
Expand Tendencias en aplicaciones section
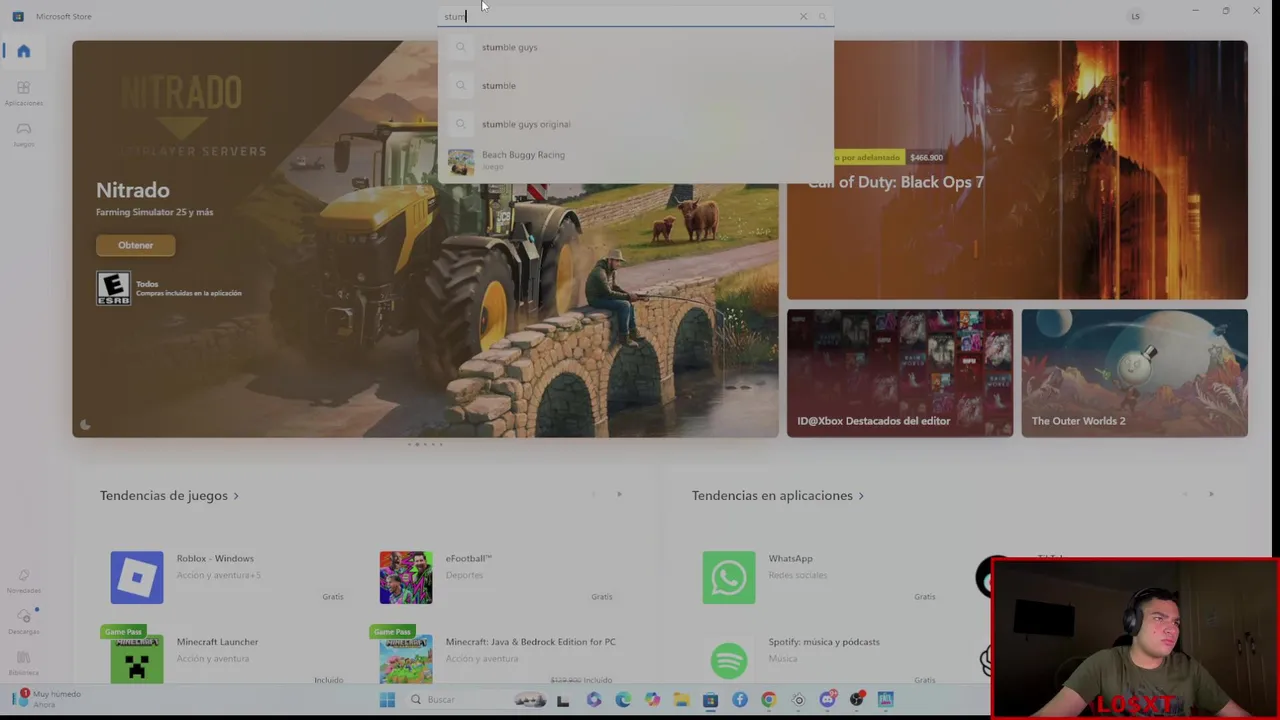tap(777, 495)
